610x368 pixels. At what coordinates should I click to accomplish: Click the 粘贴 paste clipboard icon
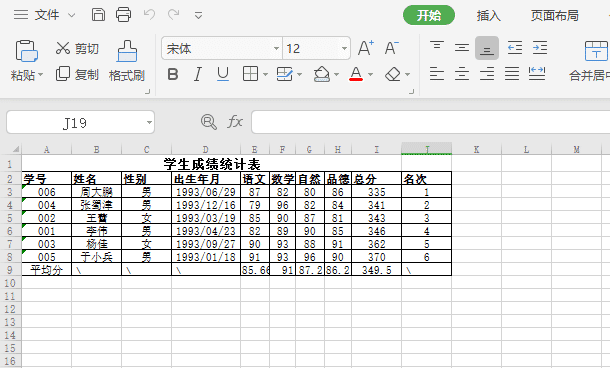point(26,51)
